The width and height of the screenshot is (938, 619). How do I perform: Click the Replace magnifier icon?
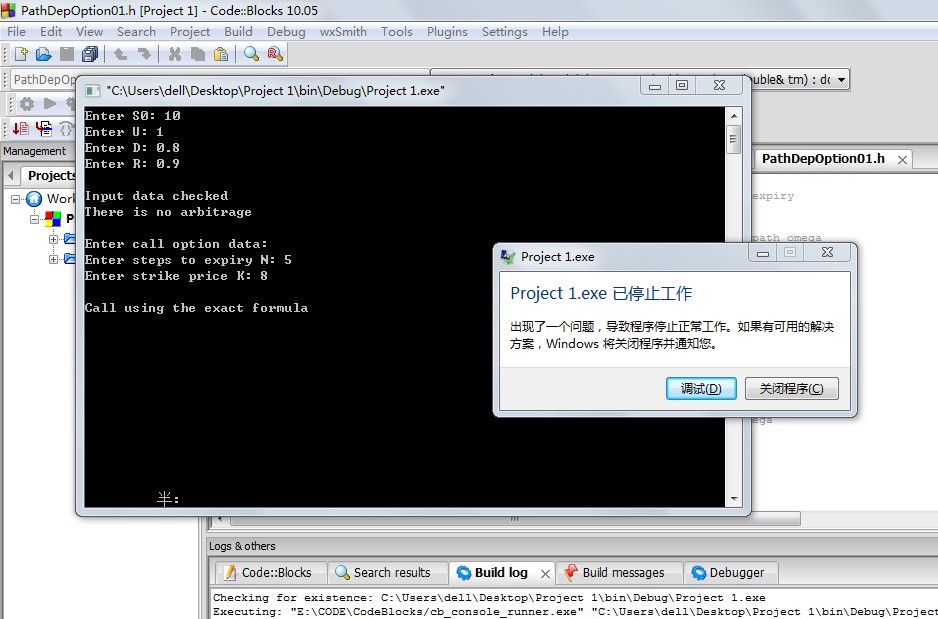275,54
